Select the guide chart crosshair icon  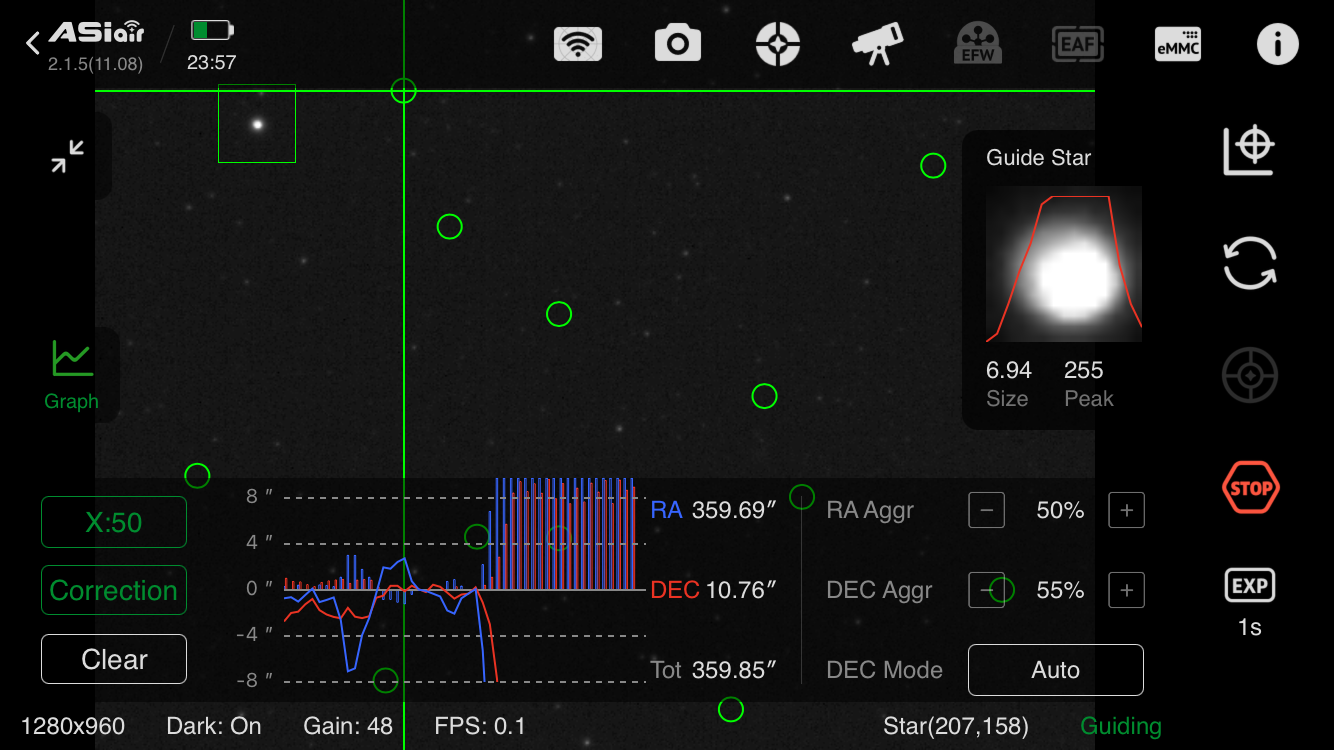(1250, 151)
